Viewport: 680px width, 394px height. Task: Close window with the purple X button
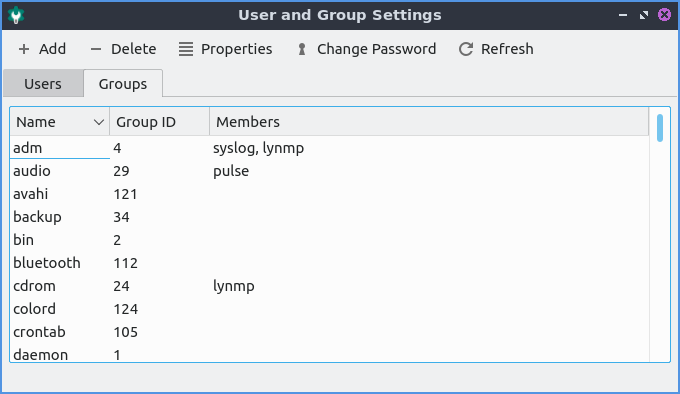(664, 15)
